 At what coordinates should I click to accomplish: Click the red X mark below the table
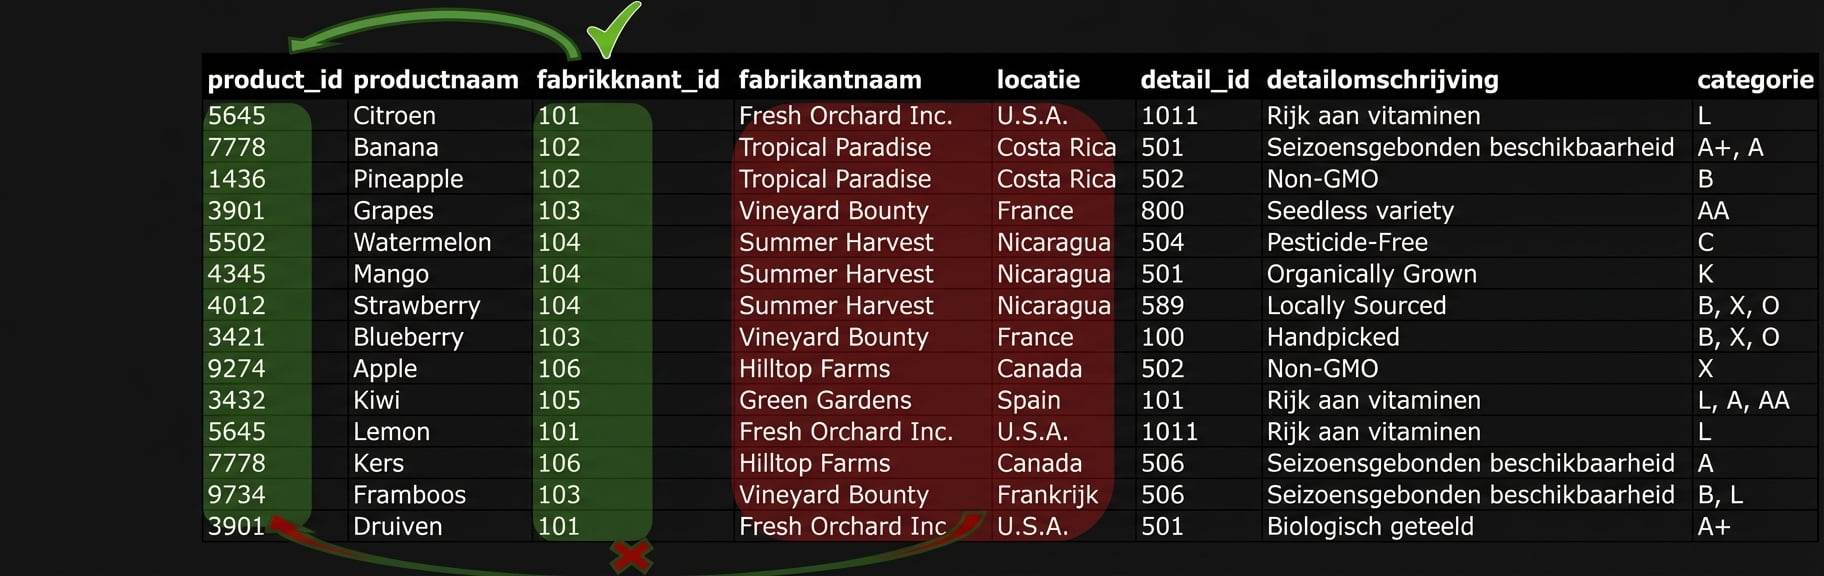point(631,556)
